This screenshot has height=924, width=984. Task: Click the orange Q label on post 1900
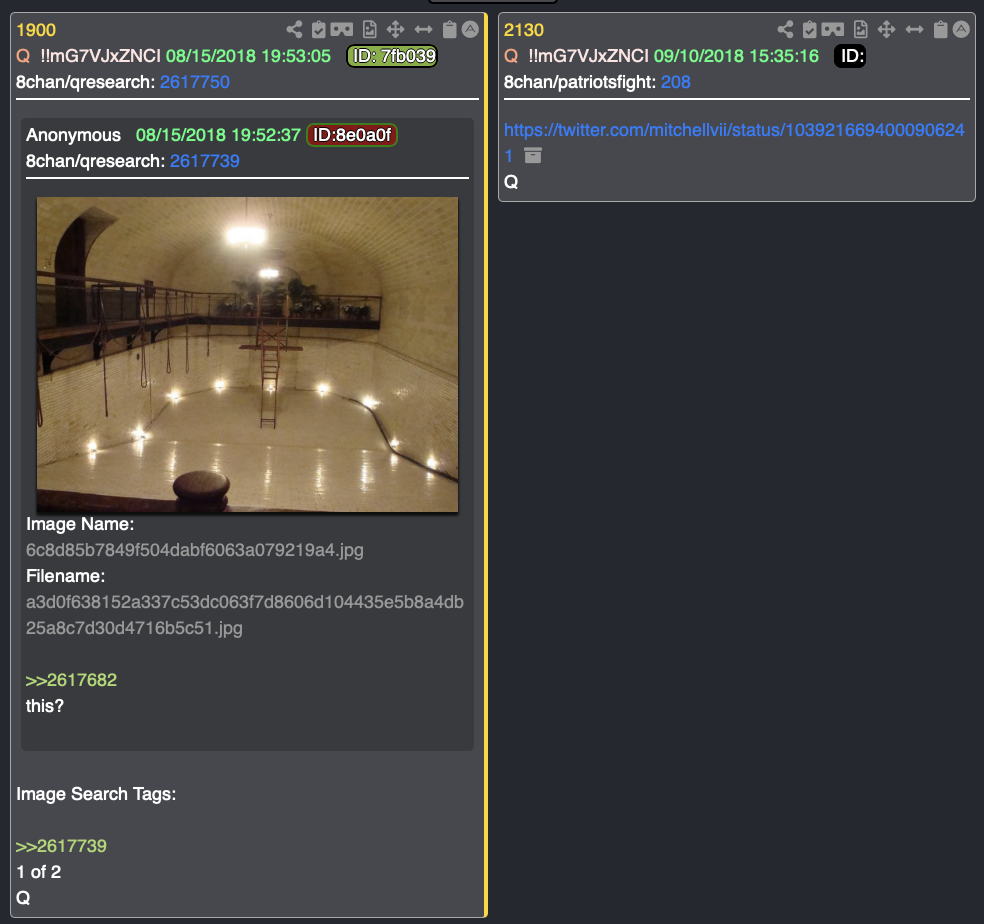coord(23,56)
